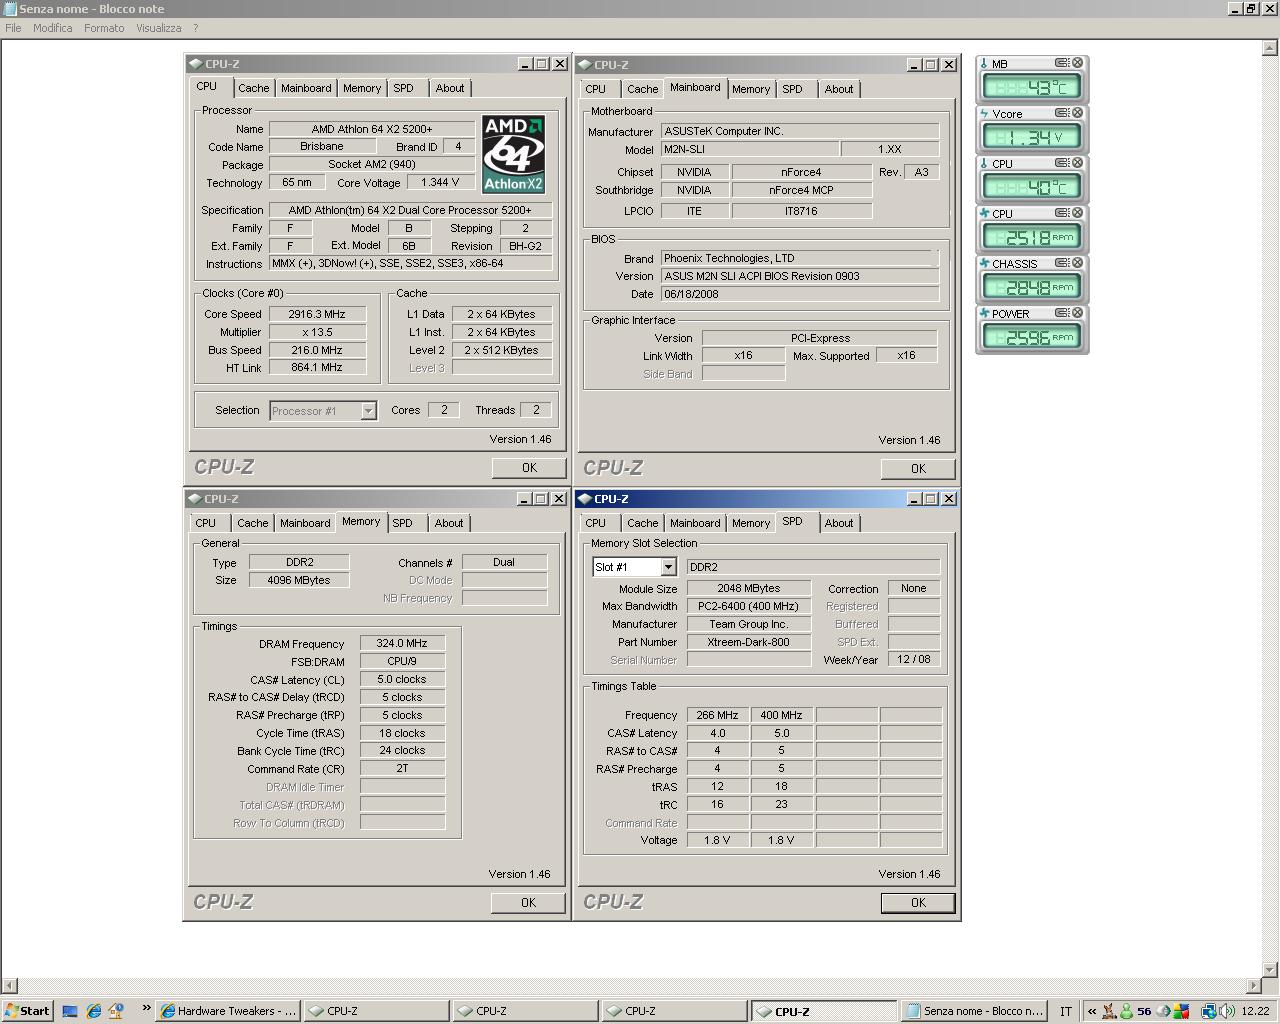Close the CPU temperature widget showing 40°C

click(1078, 163)
